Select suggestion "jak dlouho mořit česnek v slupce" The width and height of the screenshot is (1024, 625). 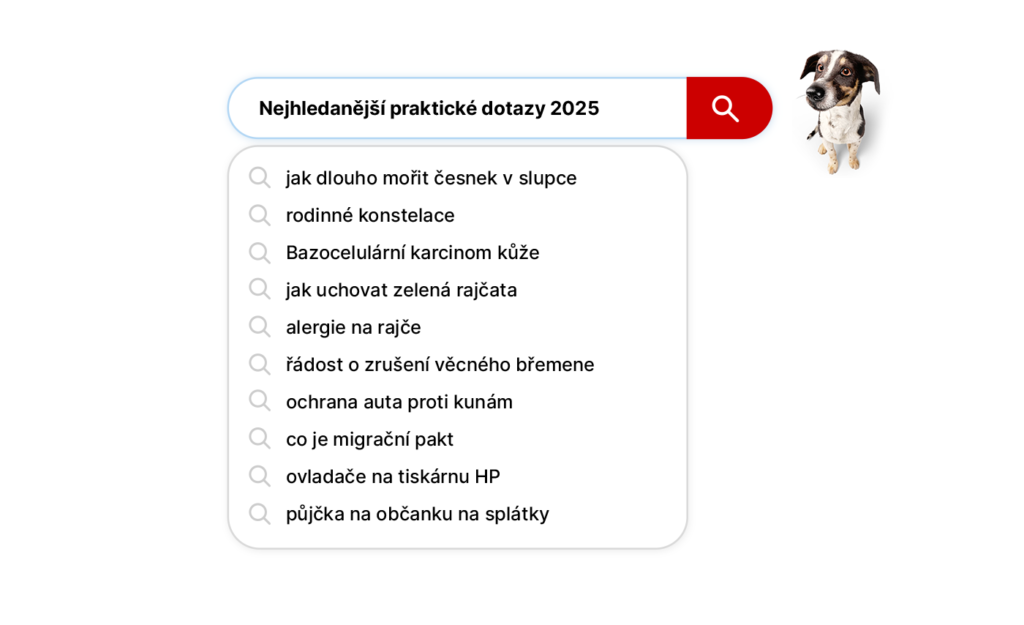click(x=431, y=178)
